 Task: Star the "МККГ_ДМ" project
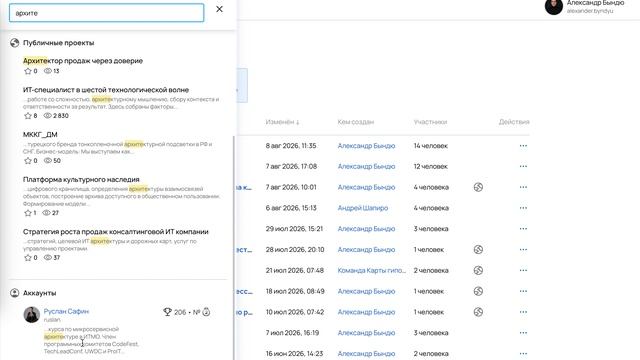[x=28, y=161]
